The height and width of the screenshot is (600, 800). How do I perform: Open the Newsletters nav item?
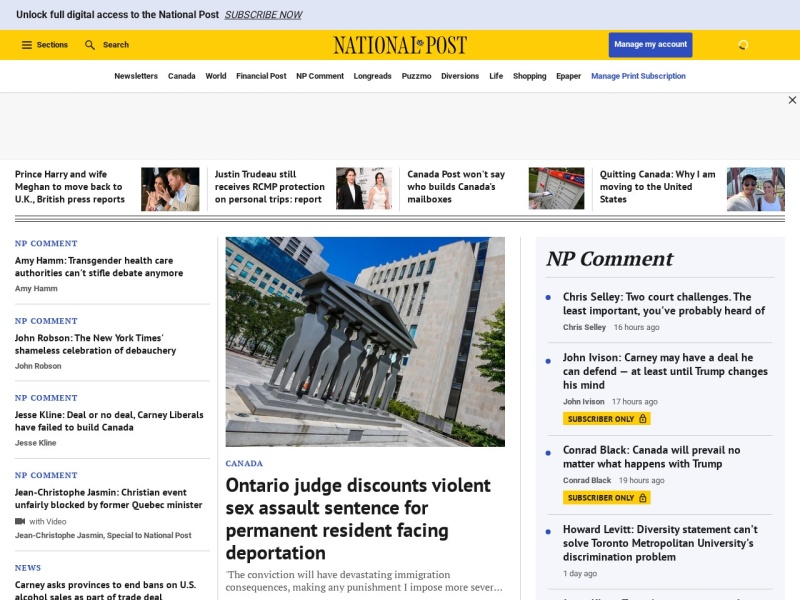tap(136, 76)
